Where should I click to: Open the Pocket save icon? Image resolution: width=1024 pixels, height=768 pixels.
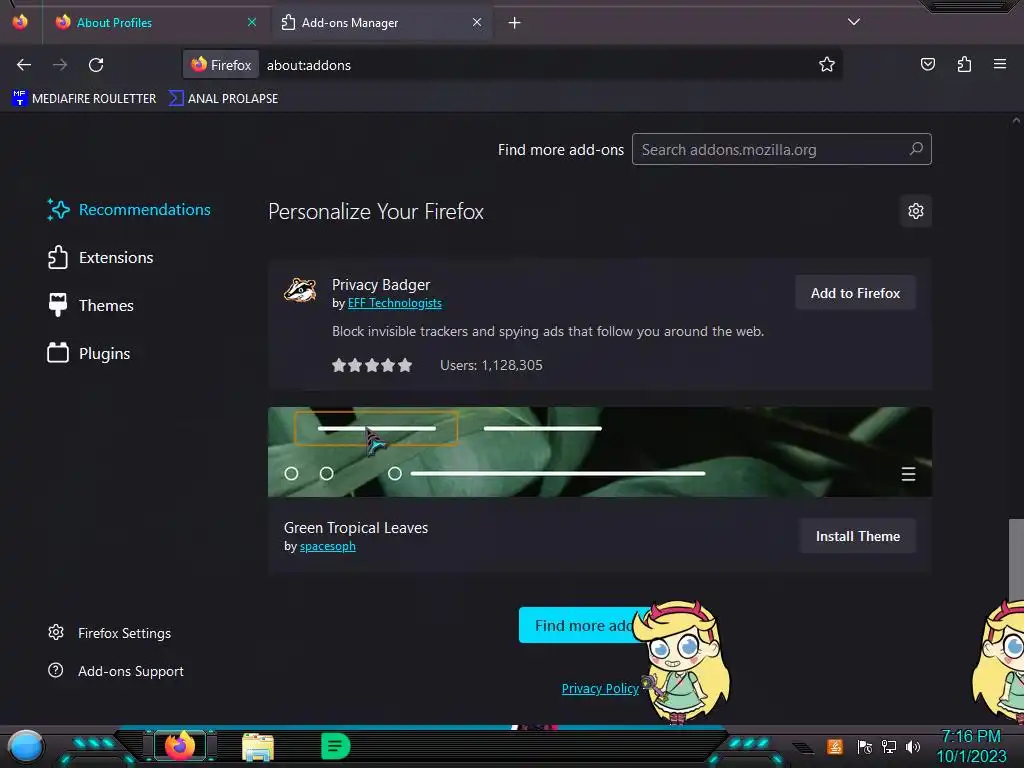(927, 64)
